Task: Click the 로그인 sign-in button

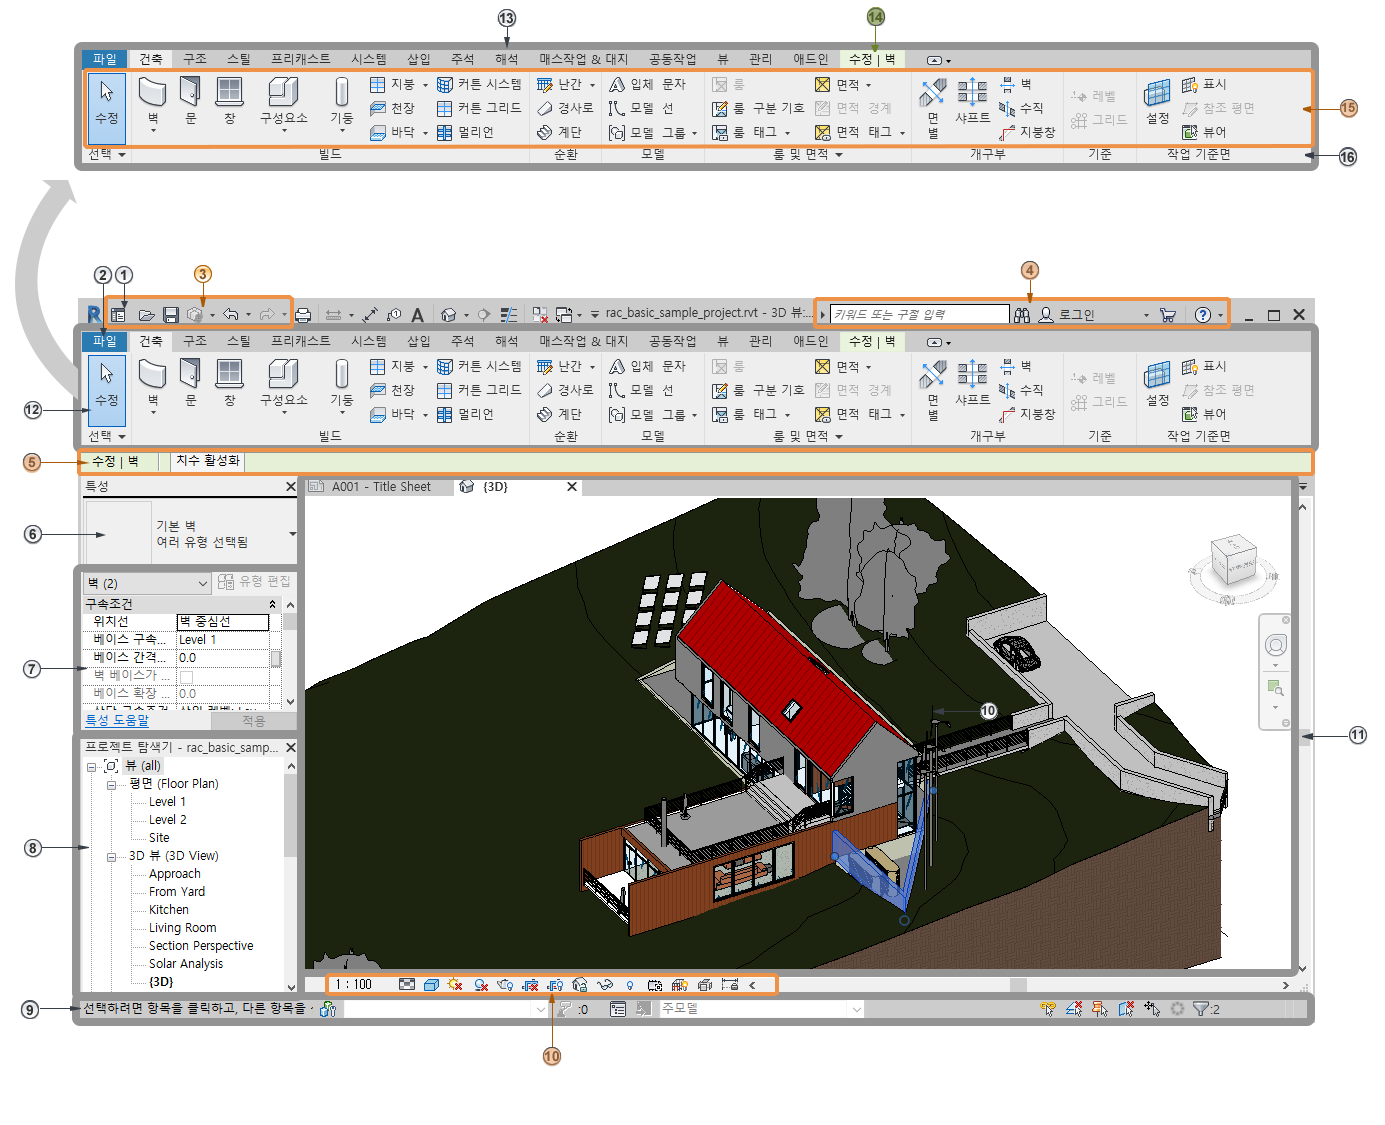Action: click(1067, 315)
